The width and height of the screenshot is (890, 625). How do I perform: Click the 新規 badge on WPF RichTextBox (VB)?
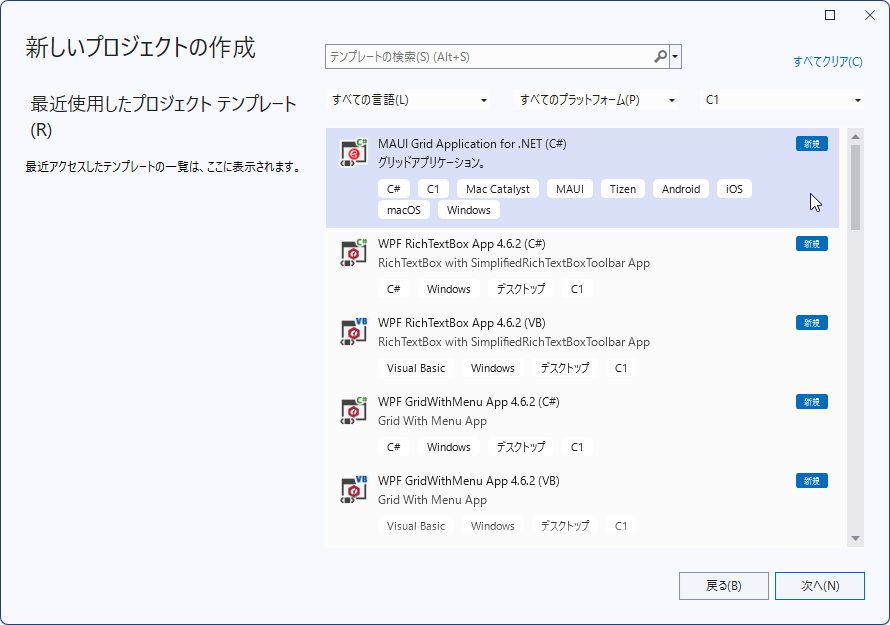pos(812,323)
